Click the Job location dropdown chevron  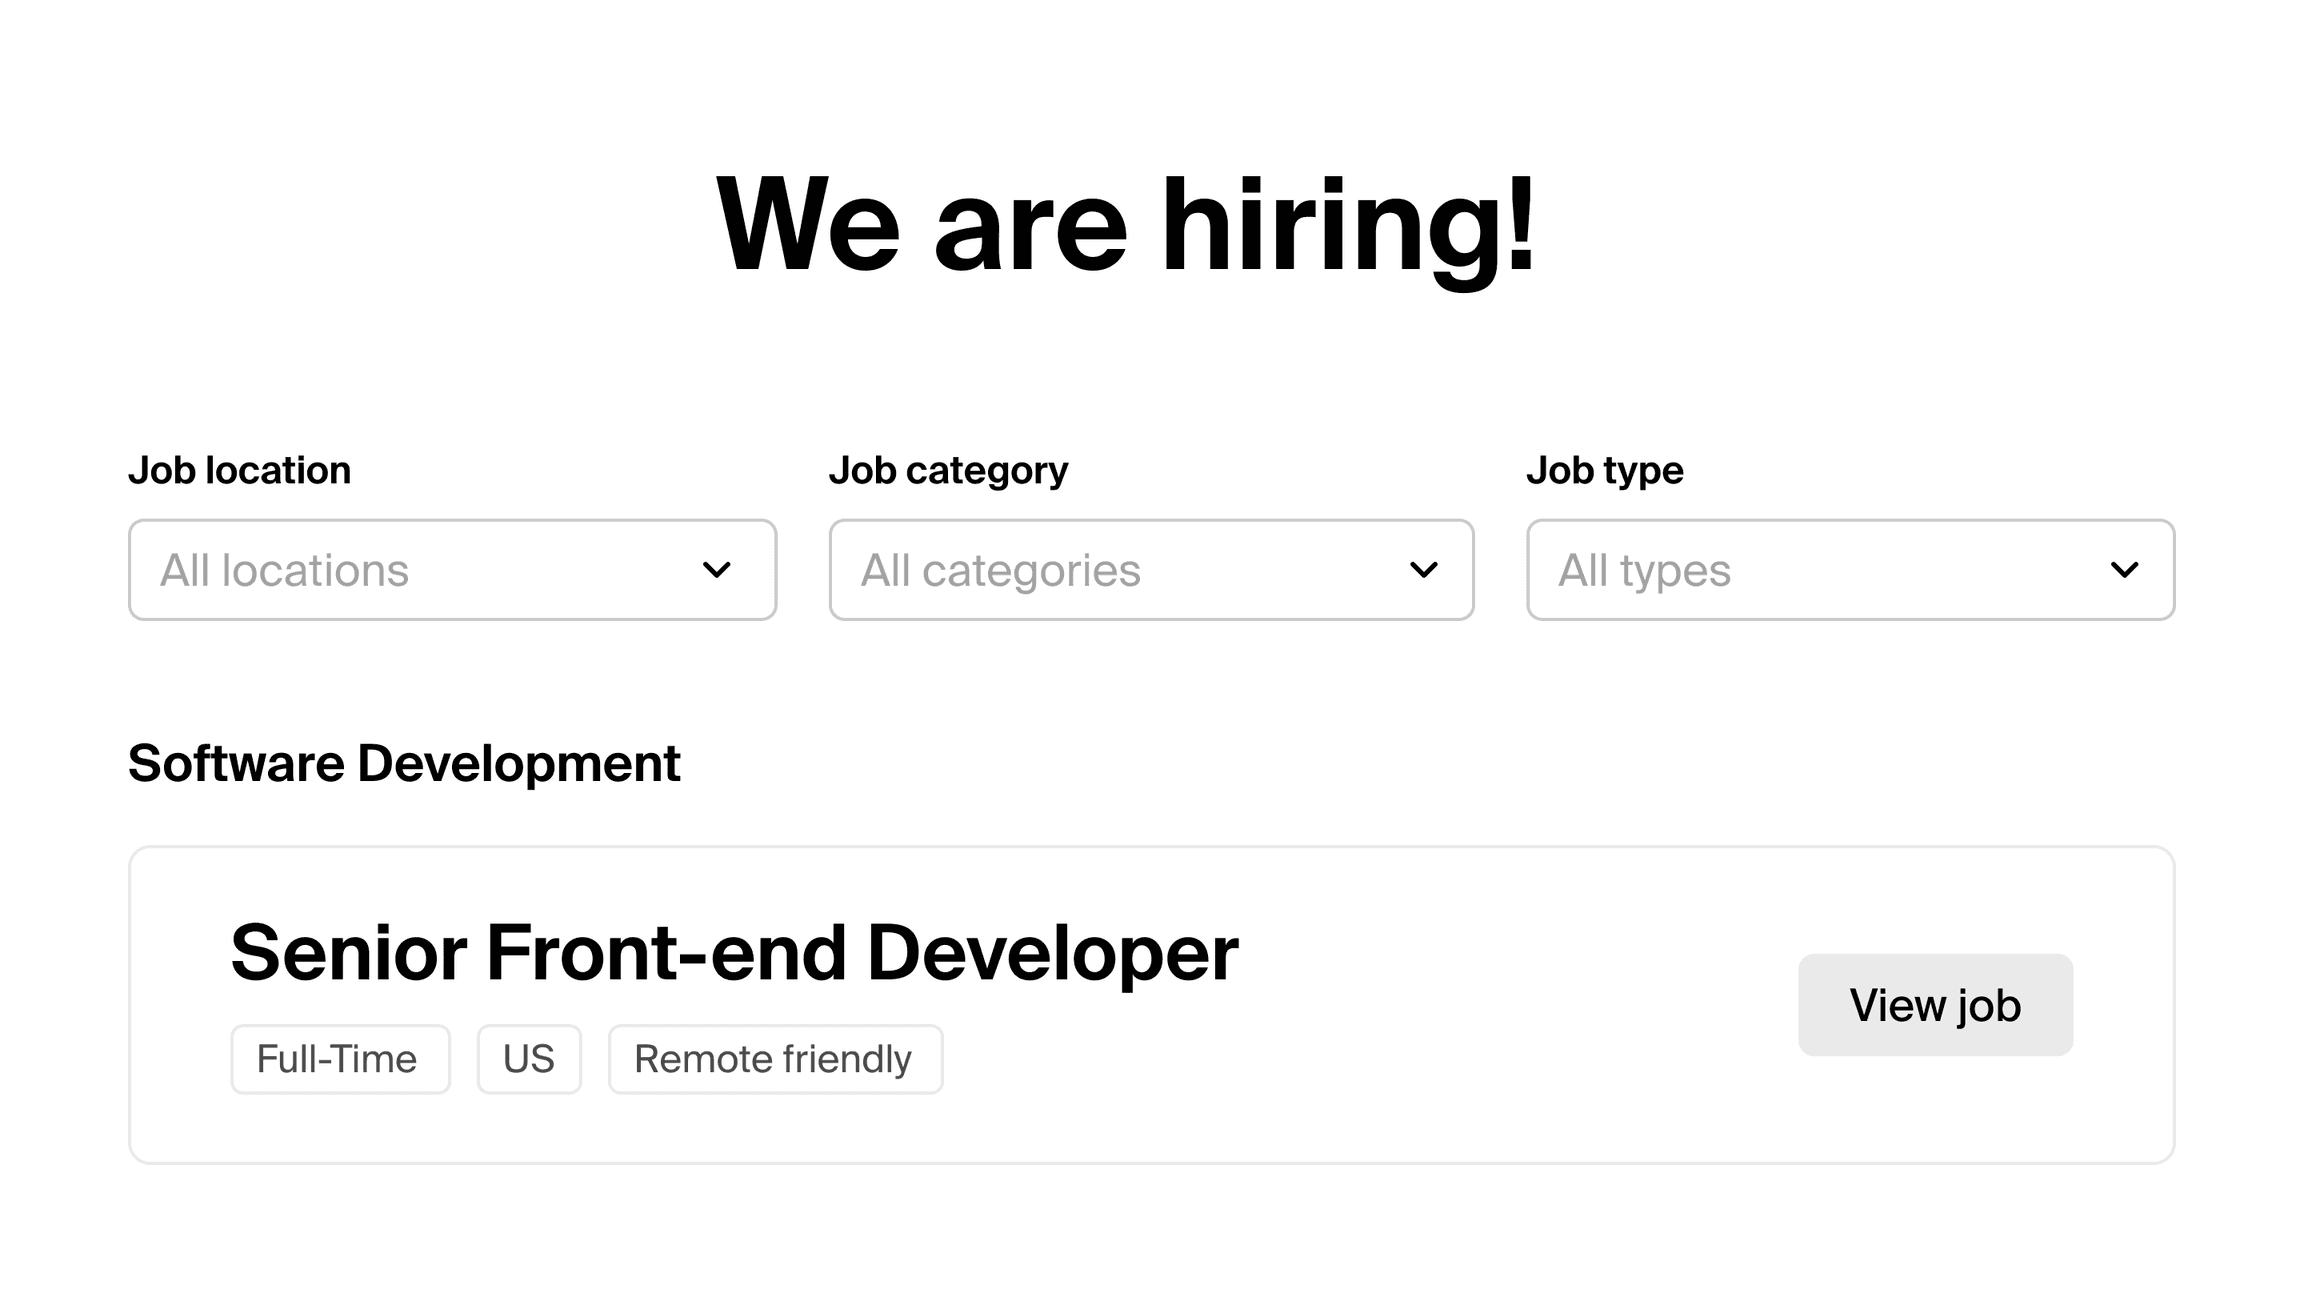tap(717, 570)
